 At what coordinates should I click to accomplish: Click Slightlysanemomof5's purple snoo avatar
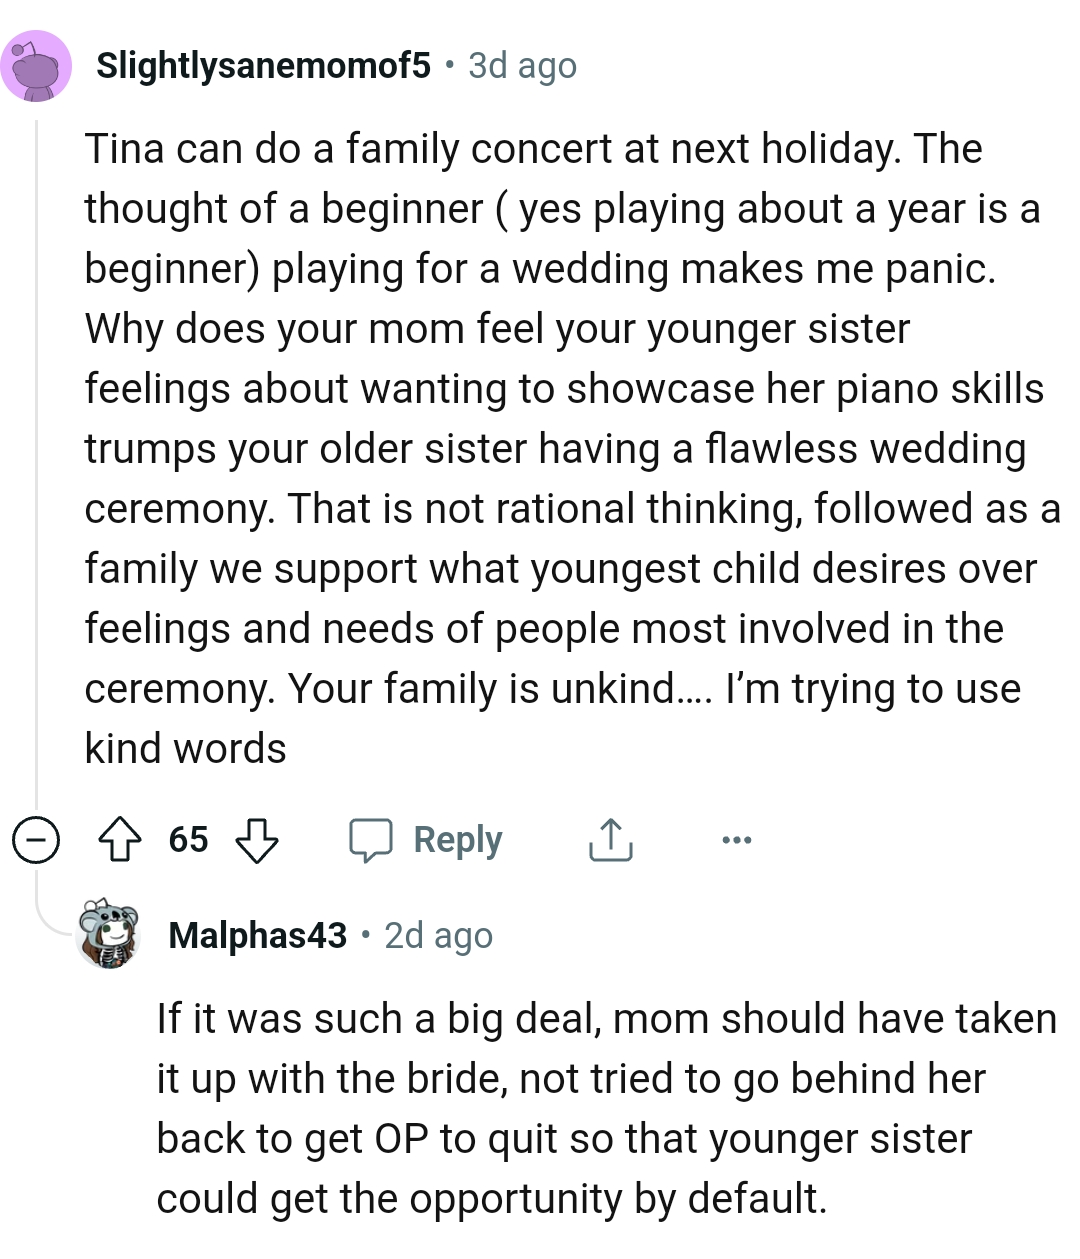[39, 68]
